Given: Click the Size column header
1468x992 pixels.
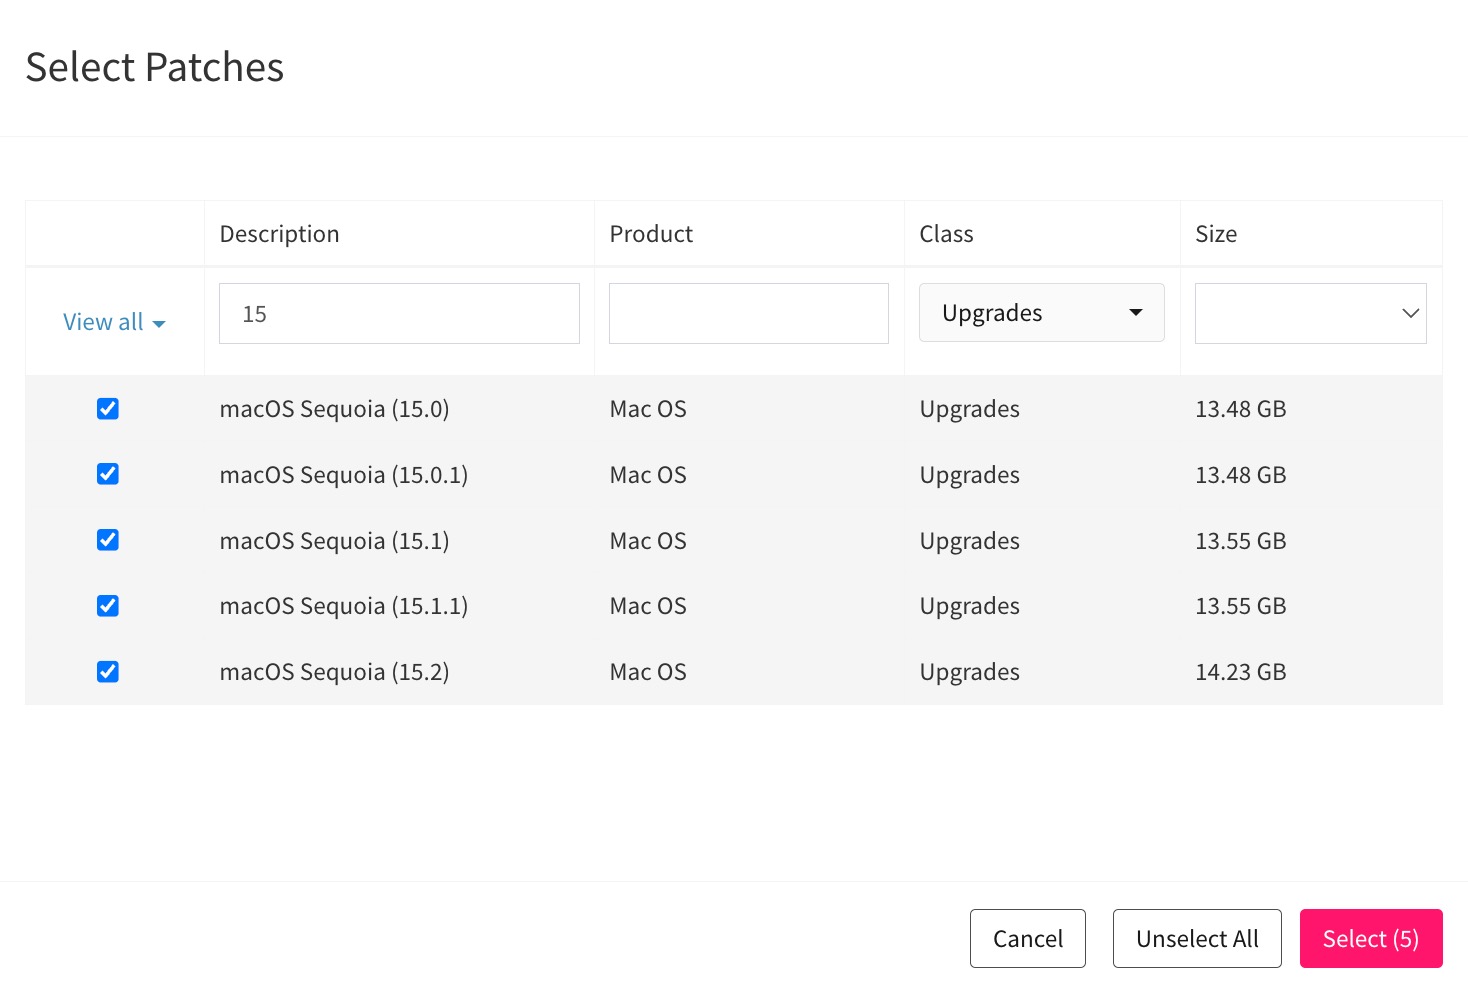Looking at the screenshot, I should point(1216,234).
